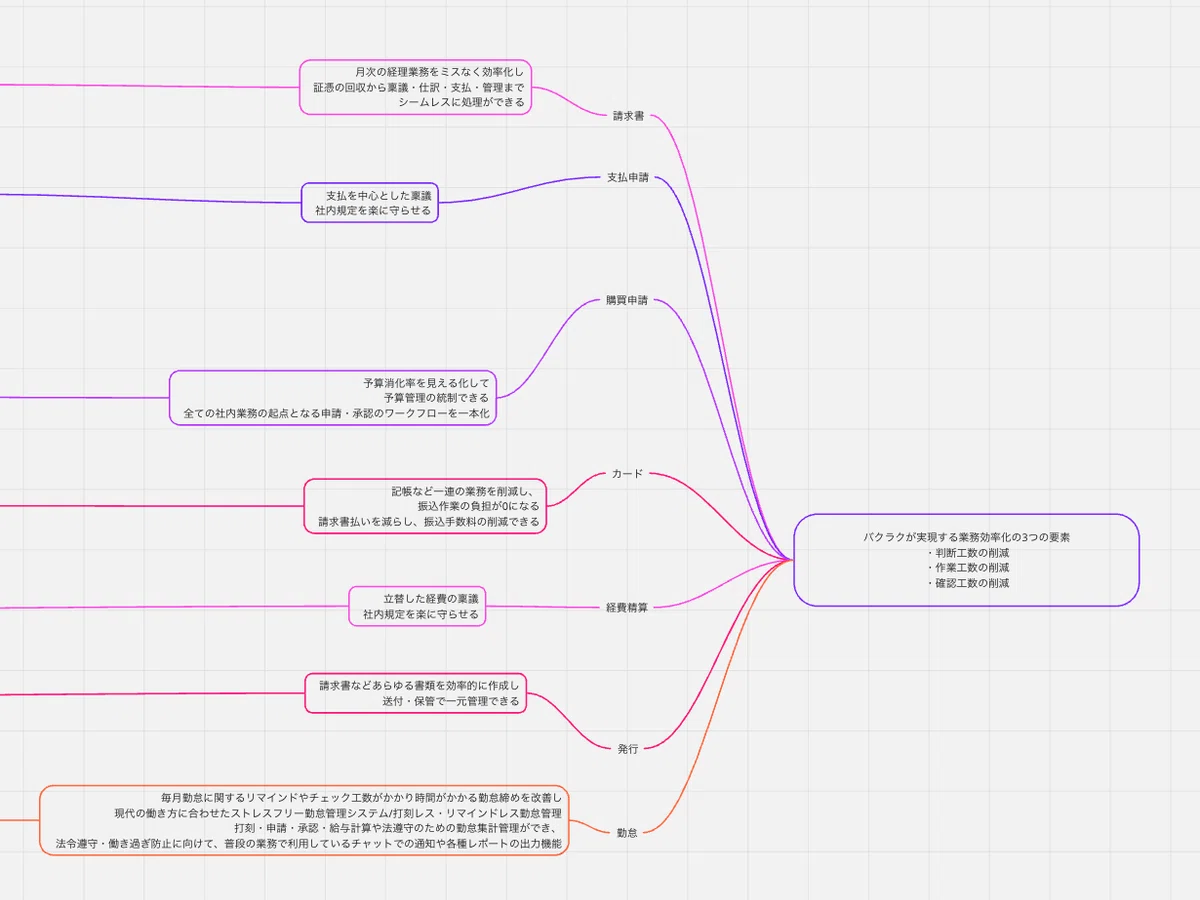
Task: Select the 支払申請 branch node
Action: [628, 178]
